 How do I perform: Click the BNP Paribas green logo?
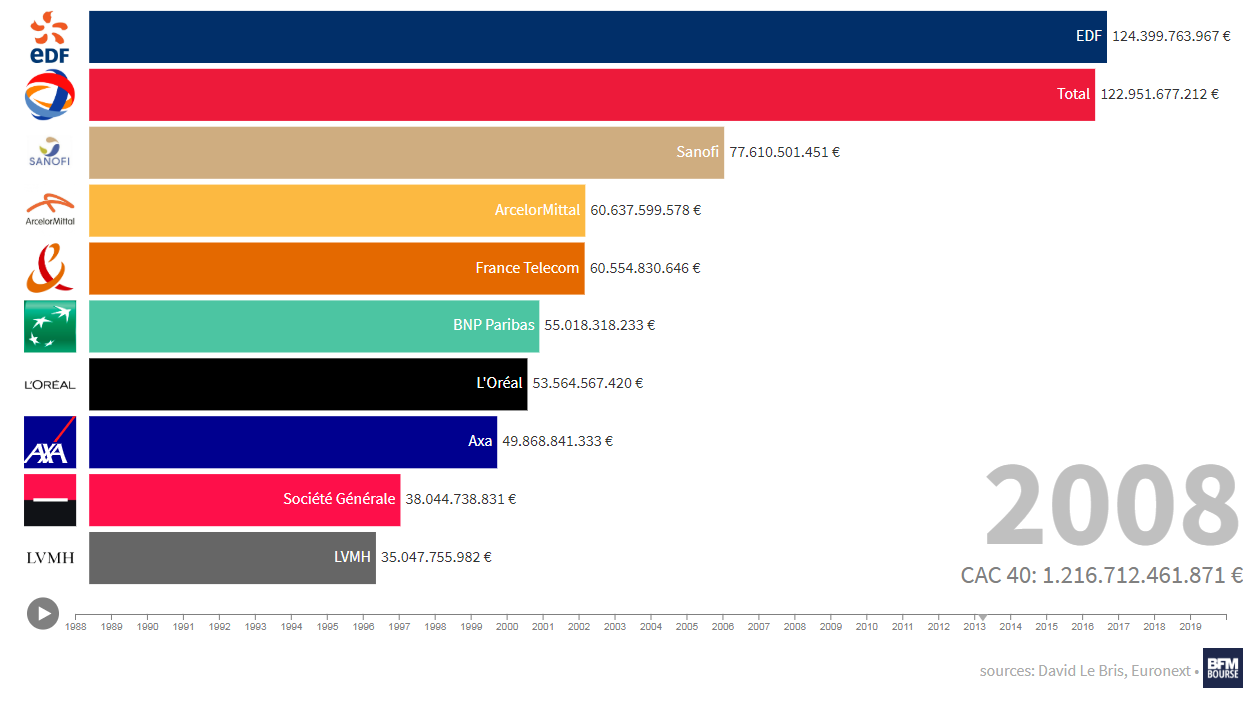coord(50,326)
